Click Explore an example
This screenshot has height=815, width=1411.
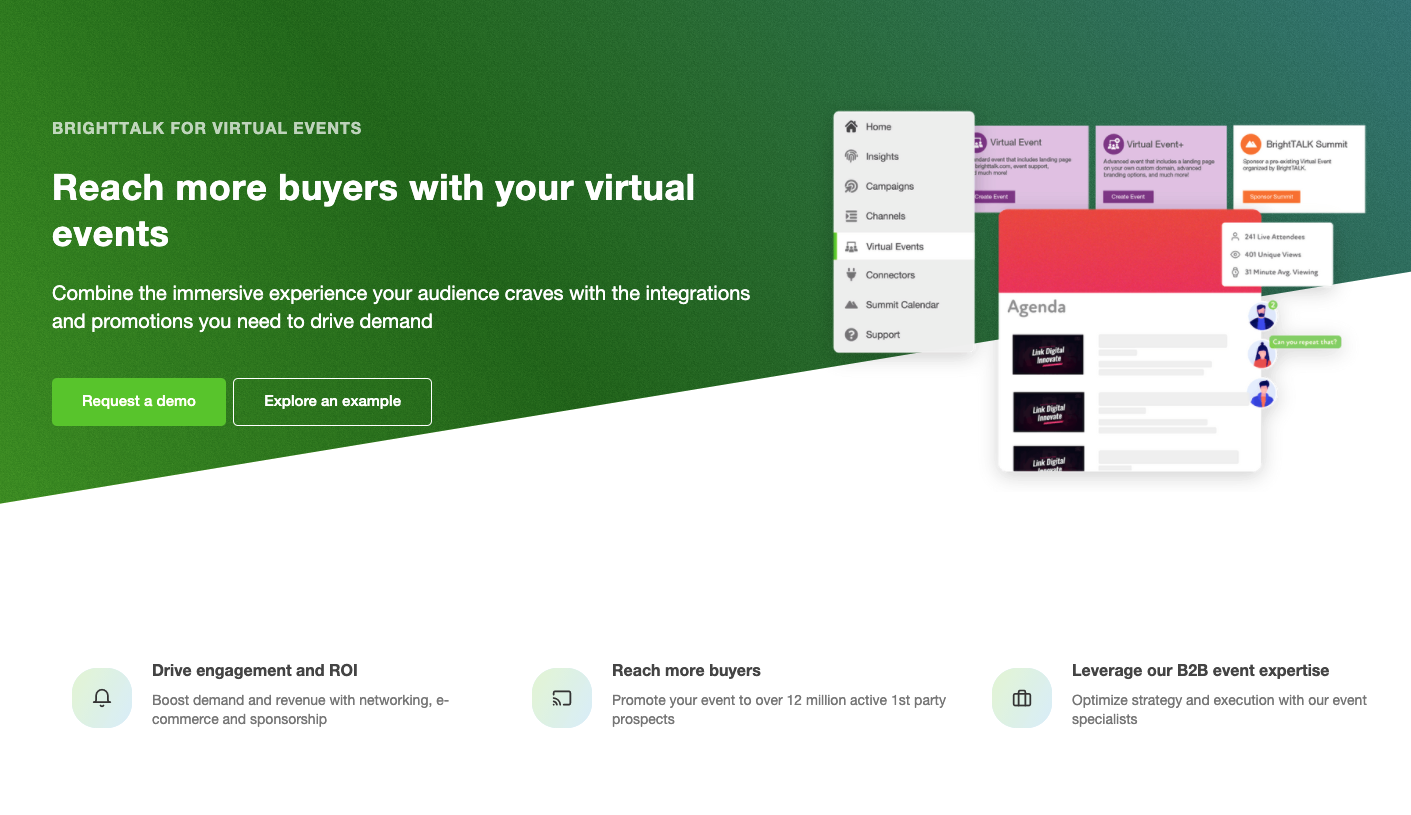[332, 401]
